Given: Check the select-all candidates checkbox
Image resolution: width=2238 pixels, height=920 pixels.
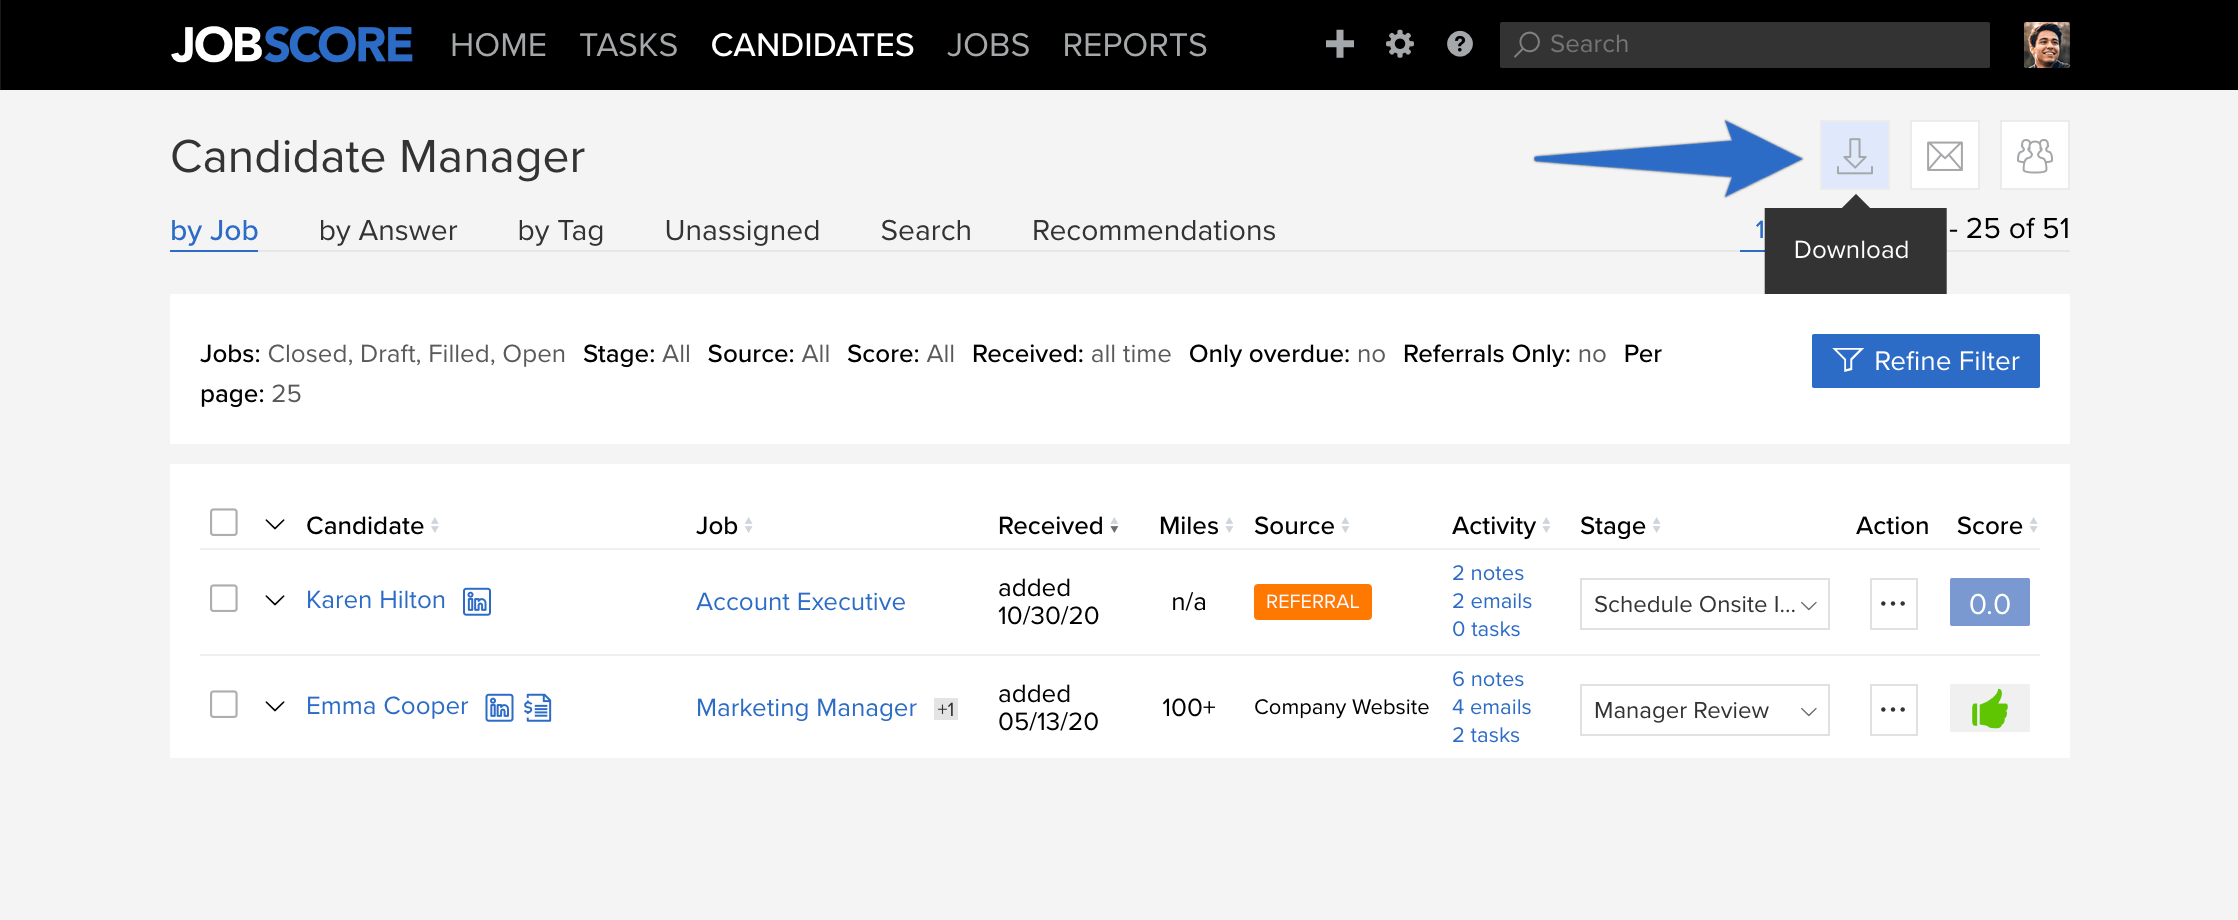Looking at the screenshot, I should (224, 522).
